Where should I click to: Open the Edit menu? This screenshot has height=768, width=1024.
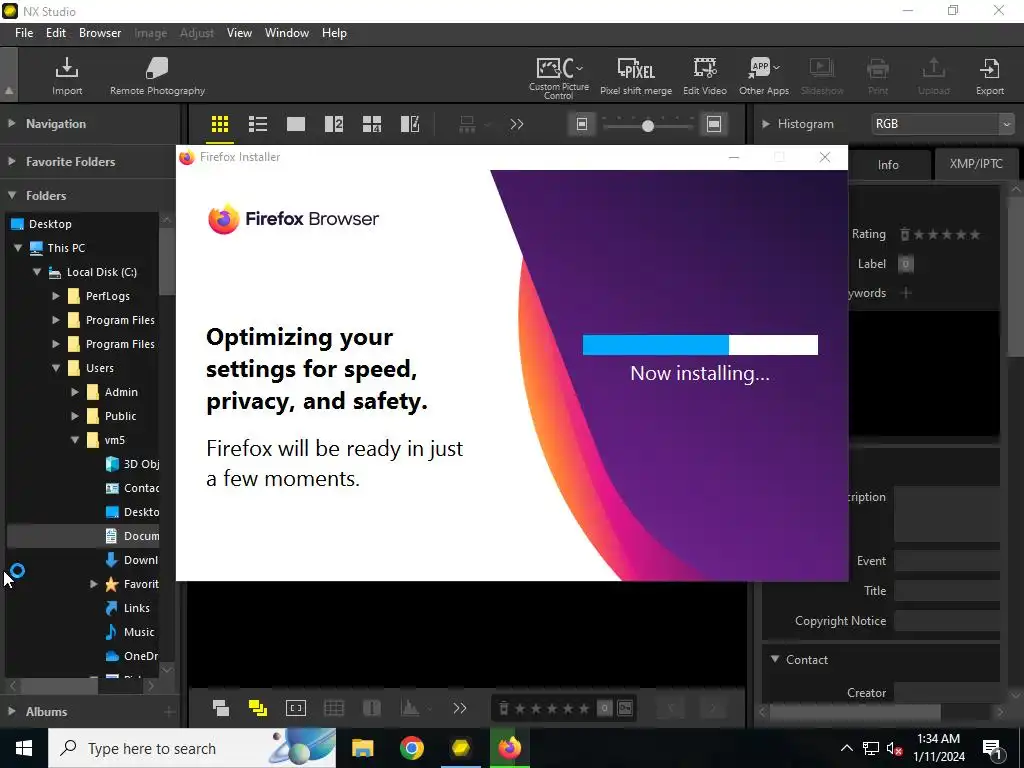[56, 33]
